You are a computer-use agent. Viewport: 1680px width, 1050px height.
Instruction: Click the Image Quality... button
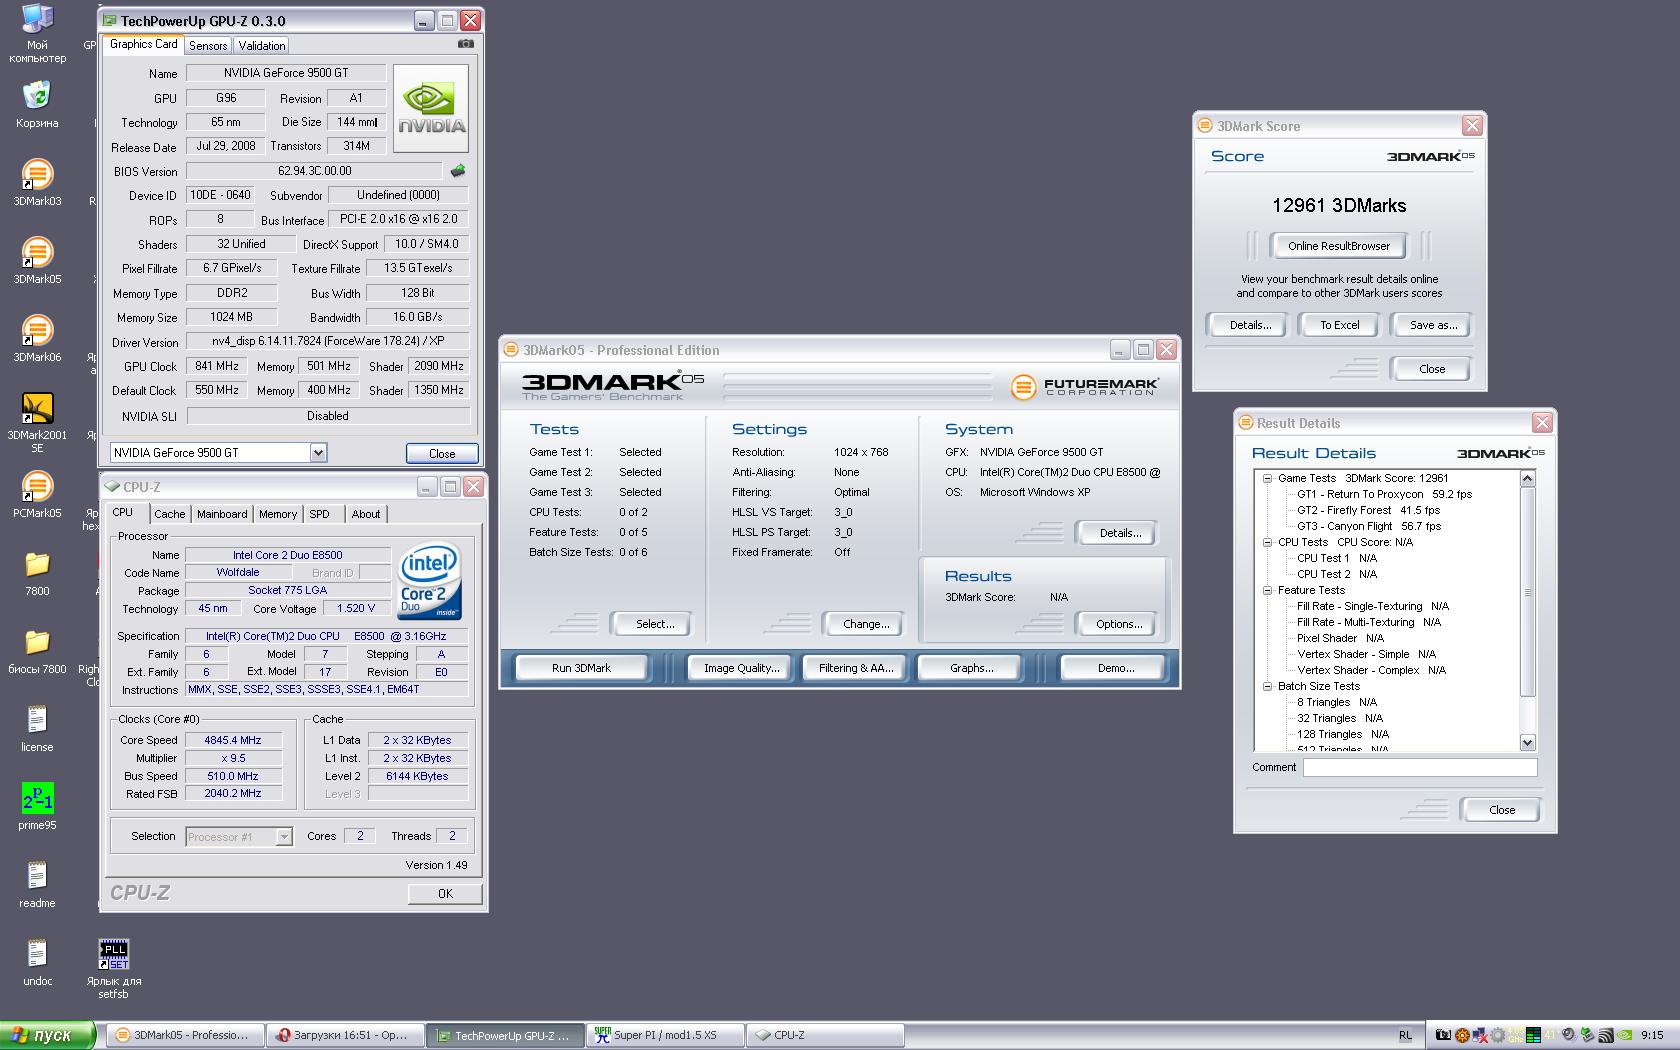pyautogui.click(x=741, y=668)
